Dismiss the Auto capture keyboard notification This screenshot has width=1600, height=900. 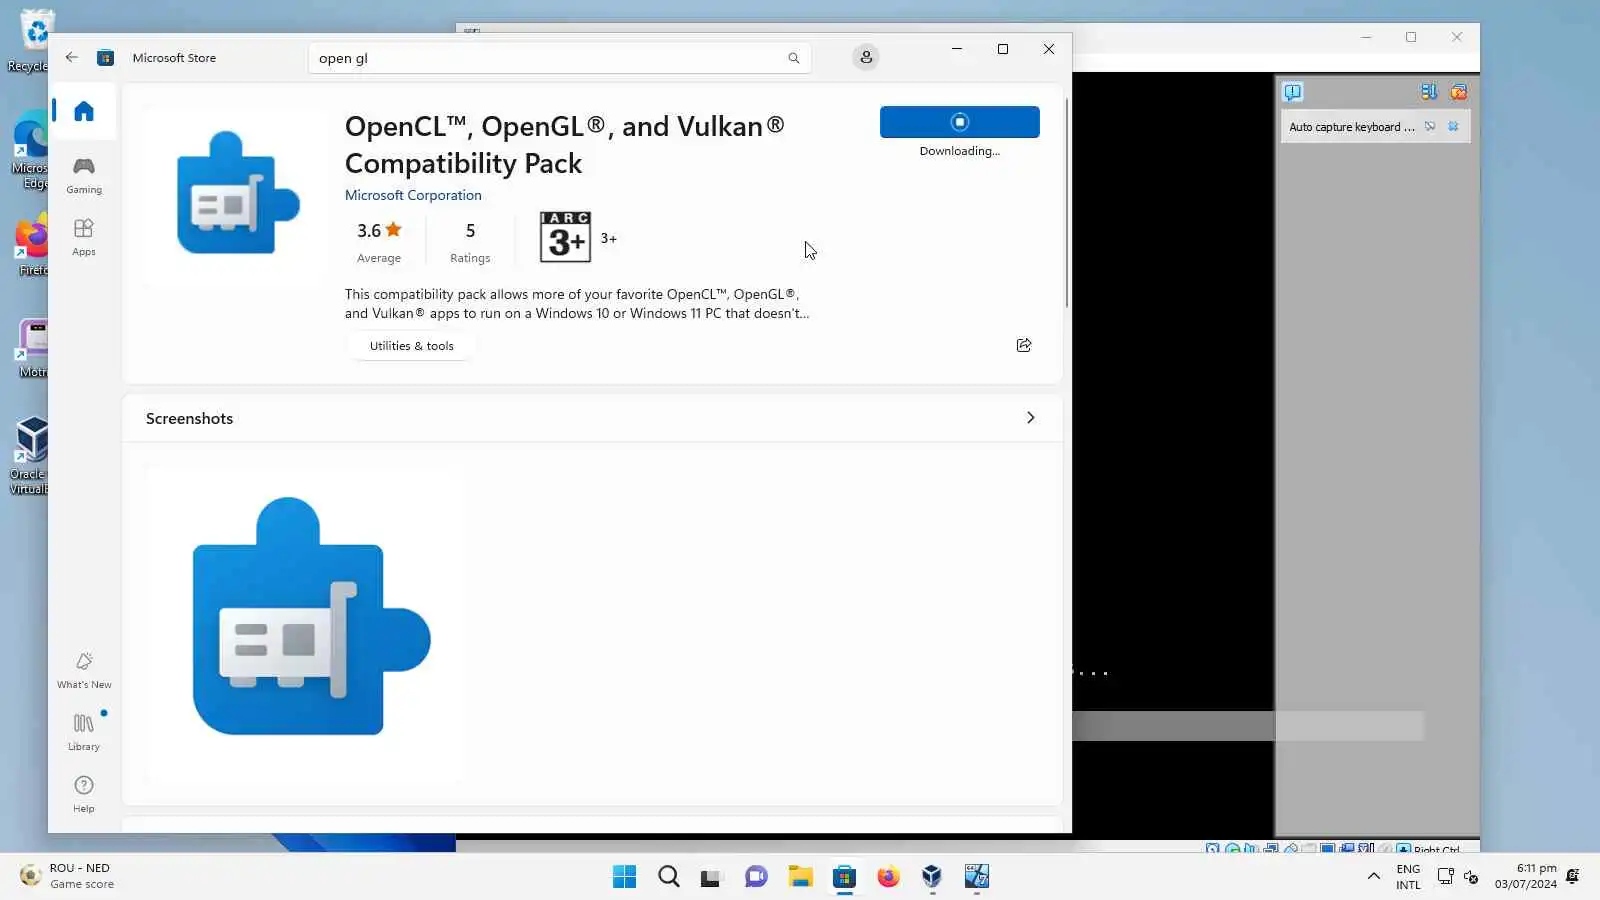point(1454,126)
